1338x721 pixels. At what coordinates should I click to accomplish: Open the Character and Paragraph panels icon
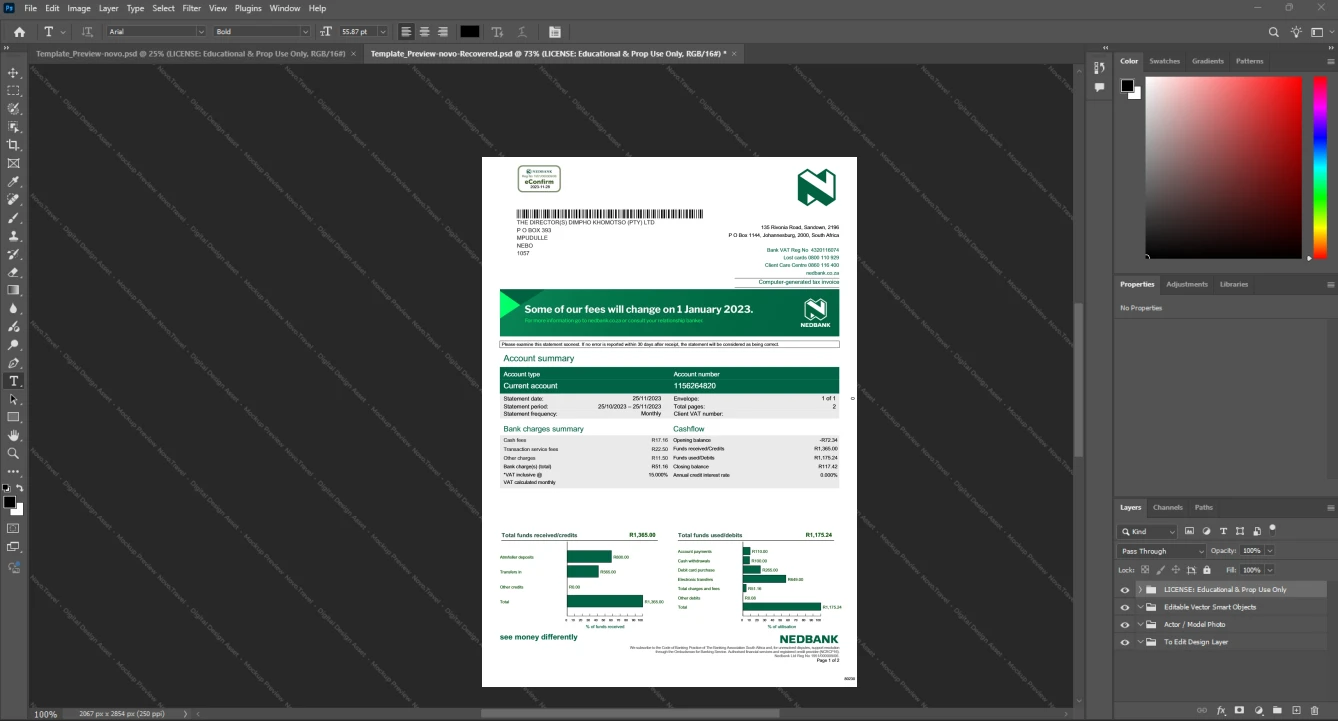pos(555,32)
